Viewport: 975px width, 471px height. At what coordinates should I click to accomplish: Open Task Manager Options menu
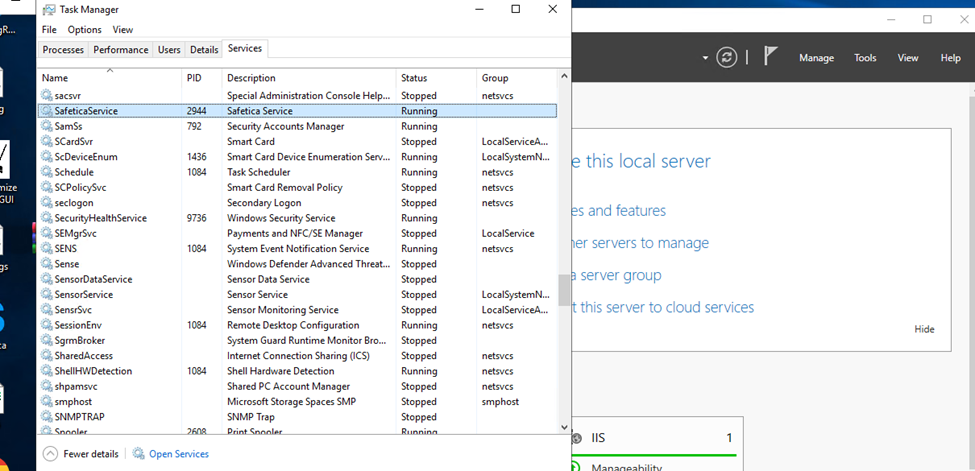(85, 29)
